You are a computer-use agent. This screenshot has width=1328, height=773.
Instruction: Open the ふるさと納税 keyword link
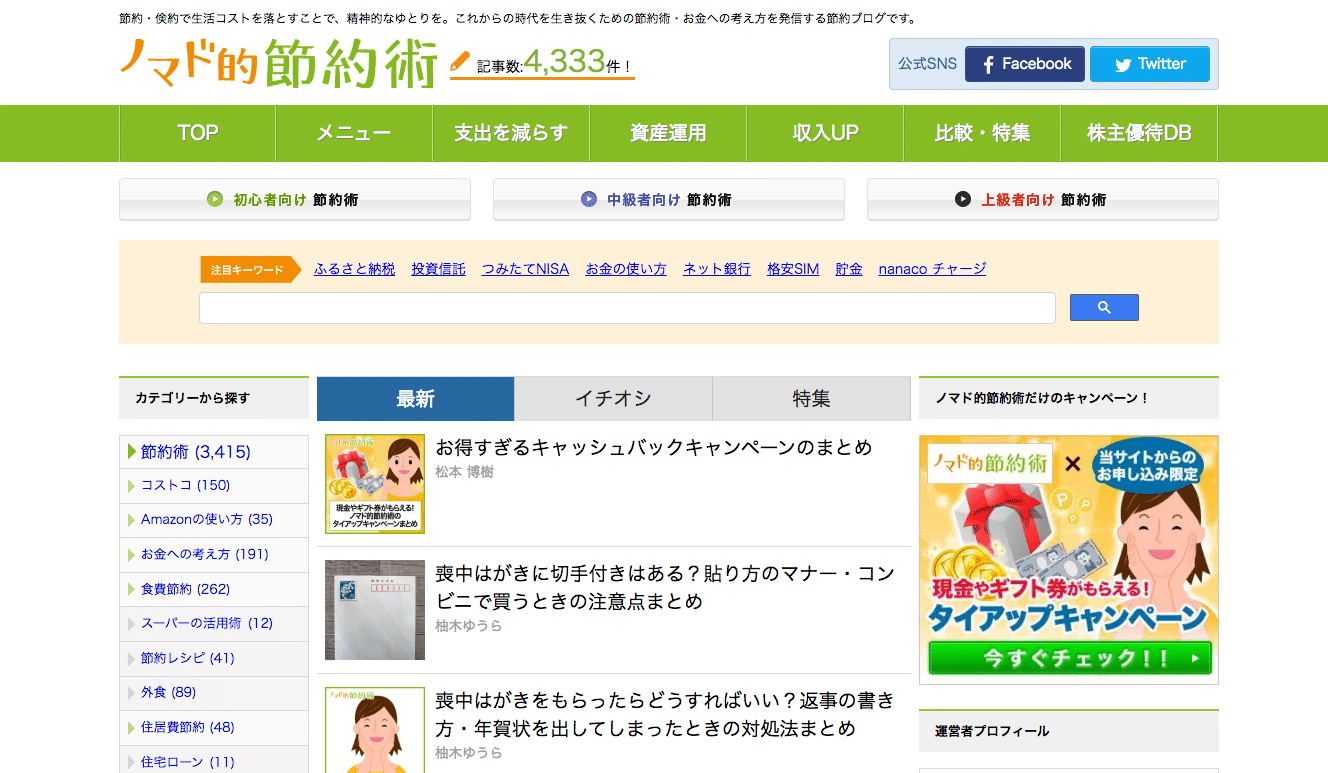[x=354, y=269]
